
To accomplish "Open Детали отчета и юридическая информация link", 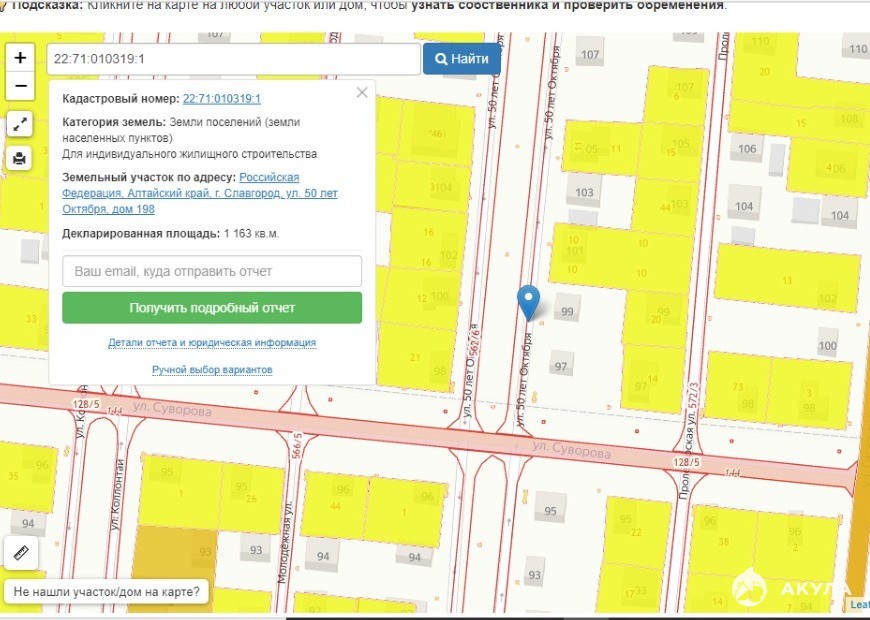I will [212, 343].
